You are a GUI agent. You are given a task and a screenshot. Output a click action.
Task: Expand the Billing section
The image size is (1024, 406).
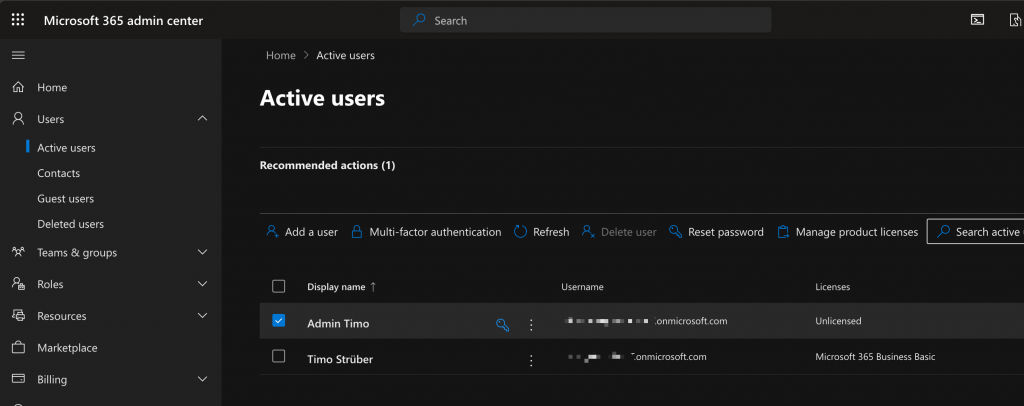[203, 380]
